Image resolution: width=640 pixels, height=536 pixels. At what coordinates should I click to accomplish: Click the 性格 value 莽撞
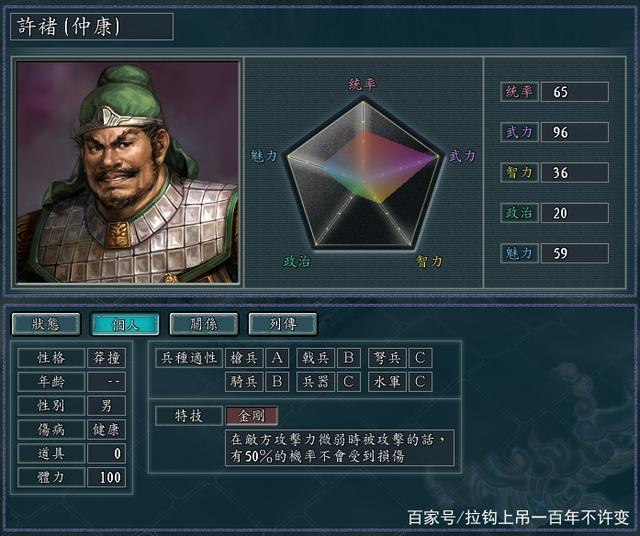click(106, 358)
